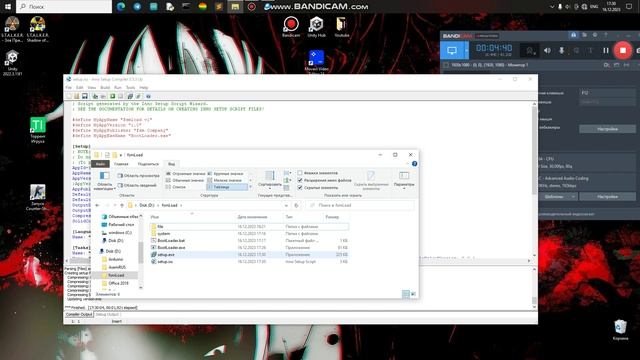Screen dimensions: 640x360
Task: Stop Bandicam recording with red button
Action: [622, 50]
